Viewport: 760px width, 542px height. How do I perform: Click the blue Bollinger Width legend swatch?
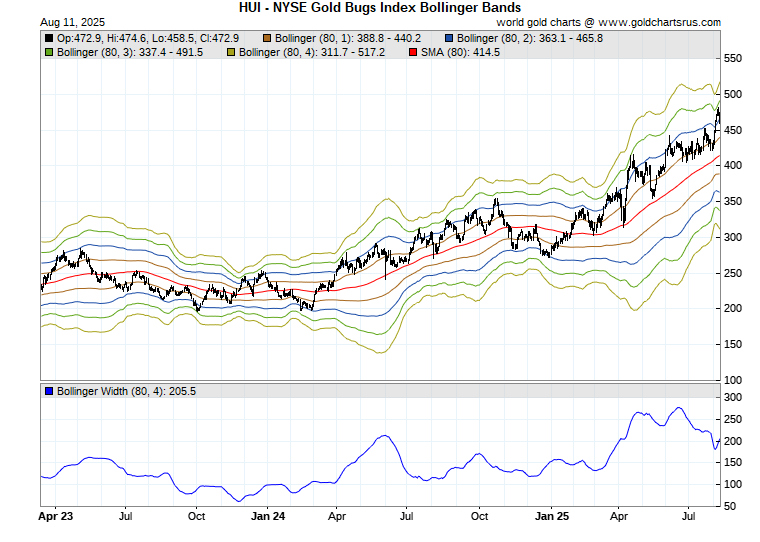tap(49, 391)
